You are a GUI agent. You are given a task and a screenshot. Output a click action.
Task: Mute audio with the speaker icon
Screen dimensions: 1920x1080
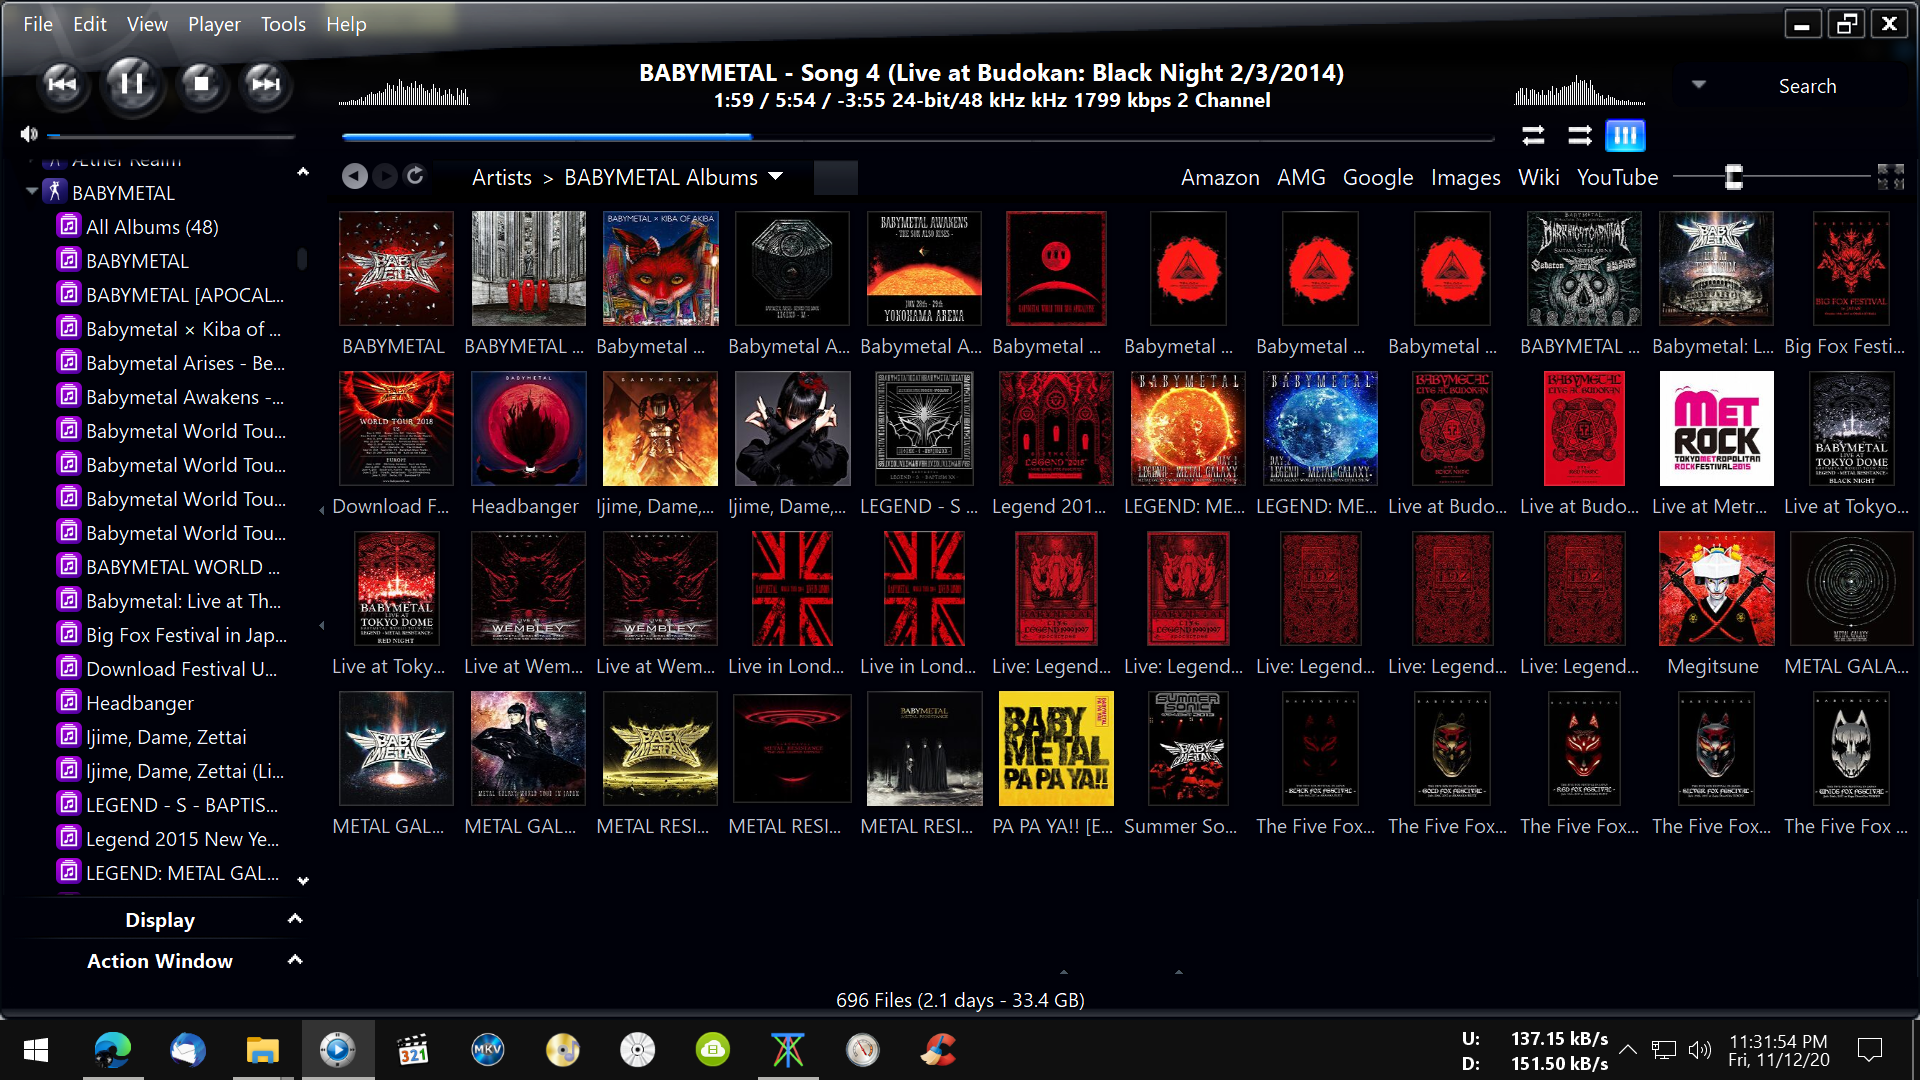tap(29, 134)
